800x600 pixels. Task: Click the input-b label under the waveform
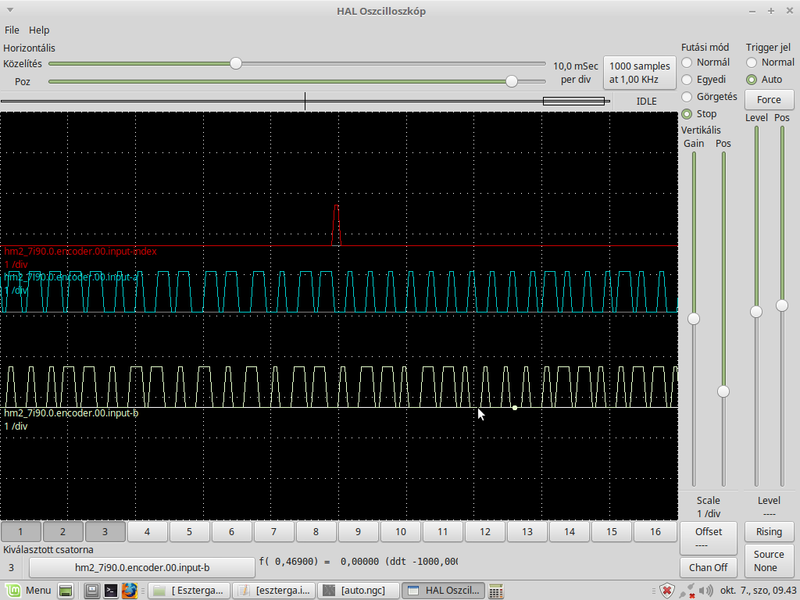point(71,413)
